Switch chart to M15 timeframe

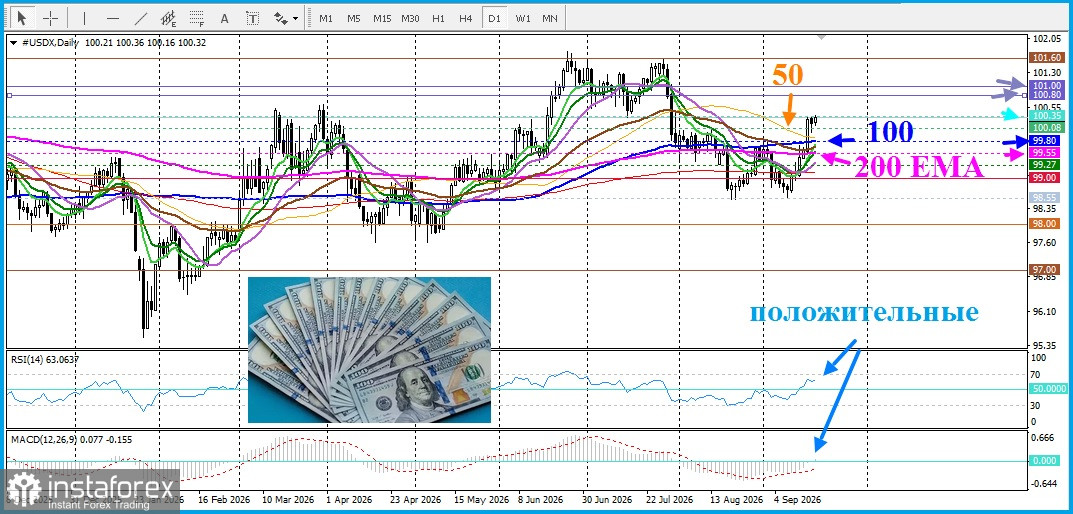pyautogui.click(x=382, y=18)
